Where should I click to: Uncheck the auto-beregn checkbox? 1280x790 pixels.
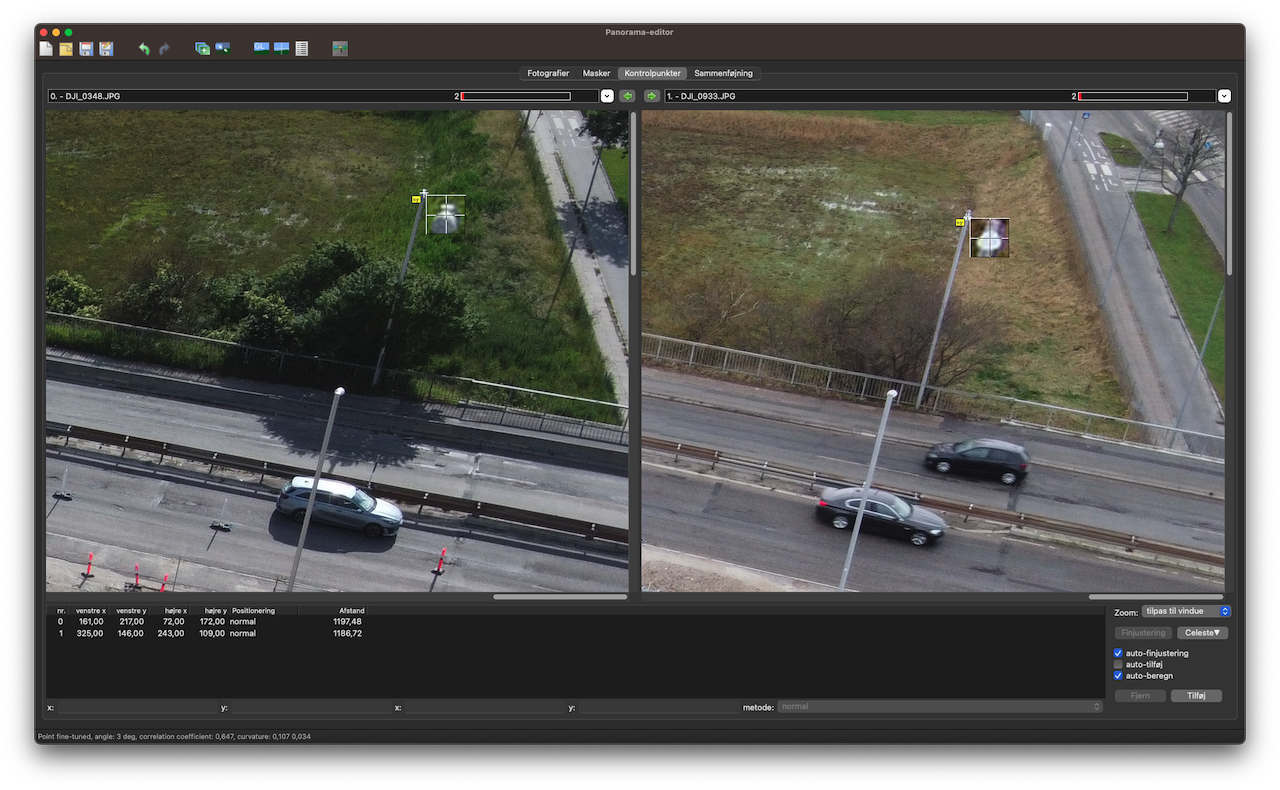(1119, 676)
